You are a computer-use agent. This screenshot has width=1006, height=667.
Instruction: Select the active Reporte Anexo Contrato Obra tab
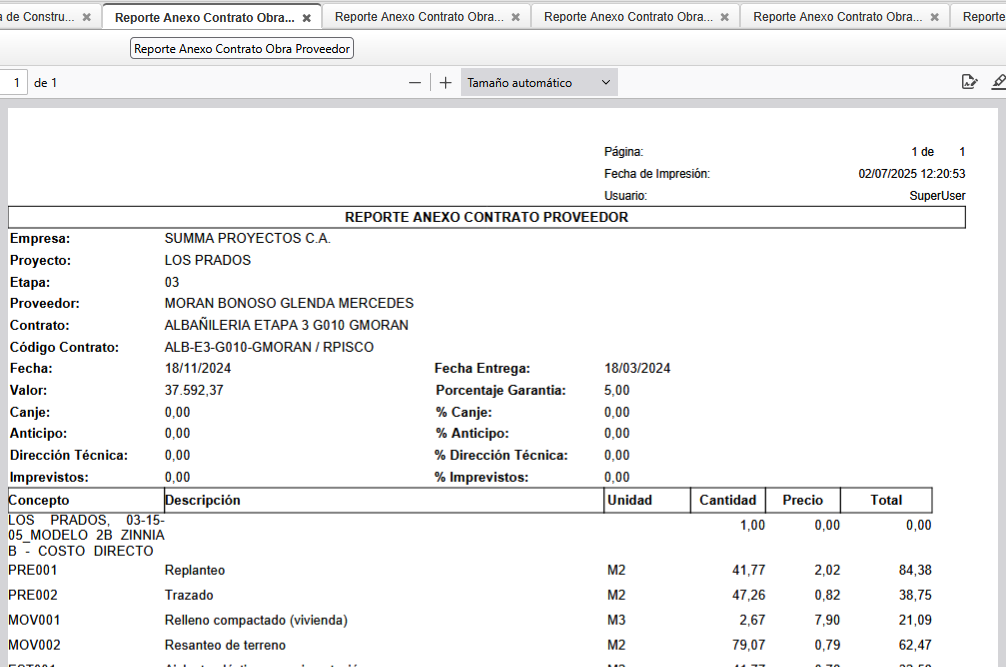[204, 18]
